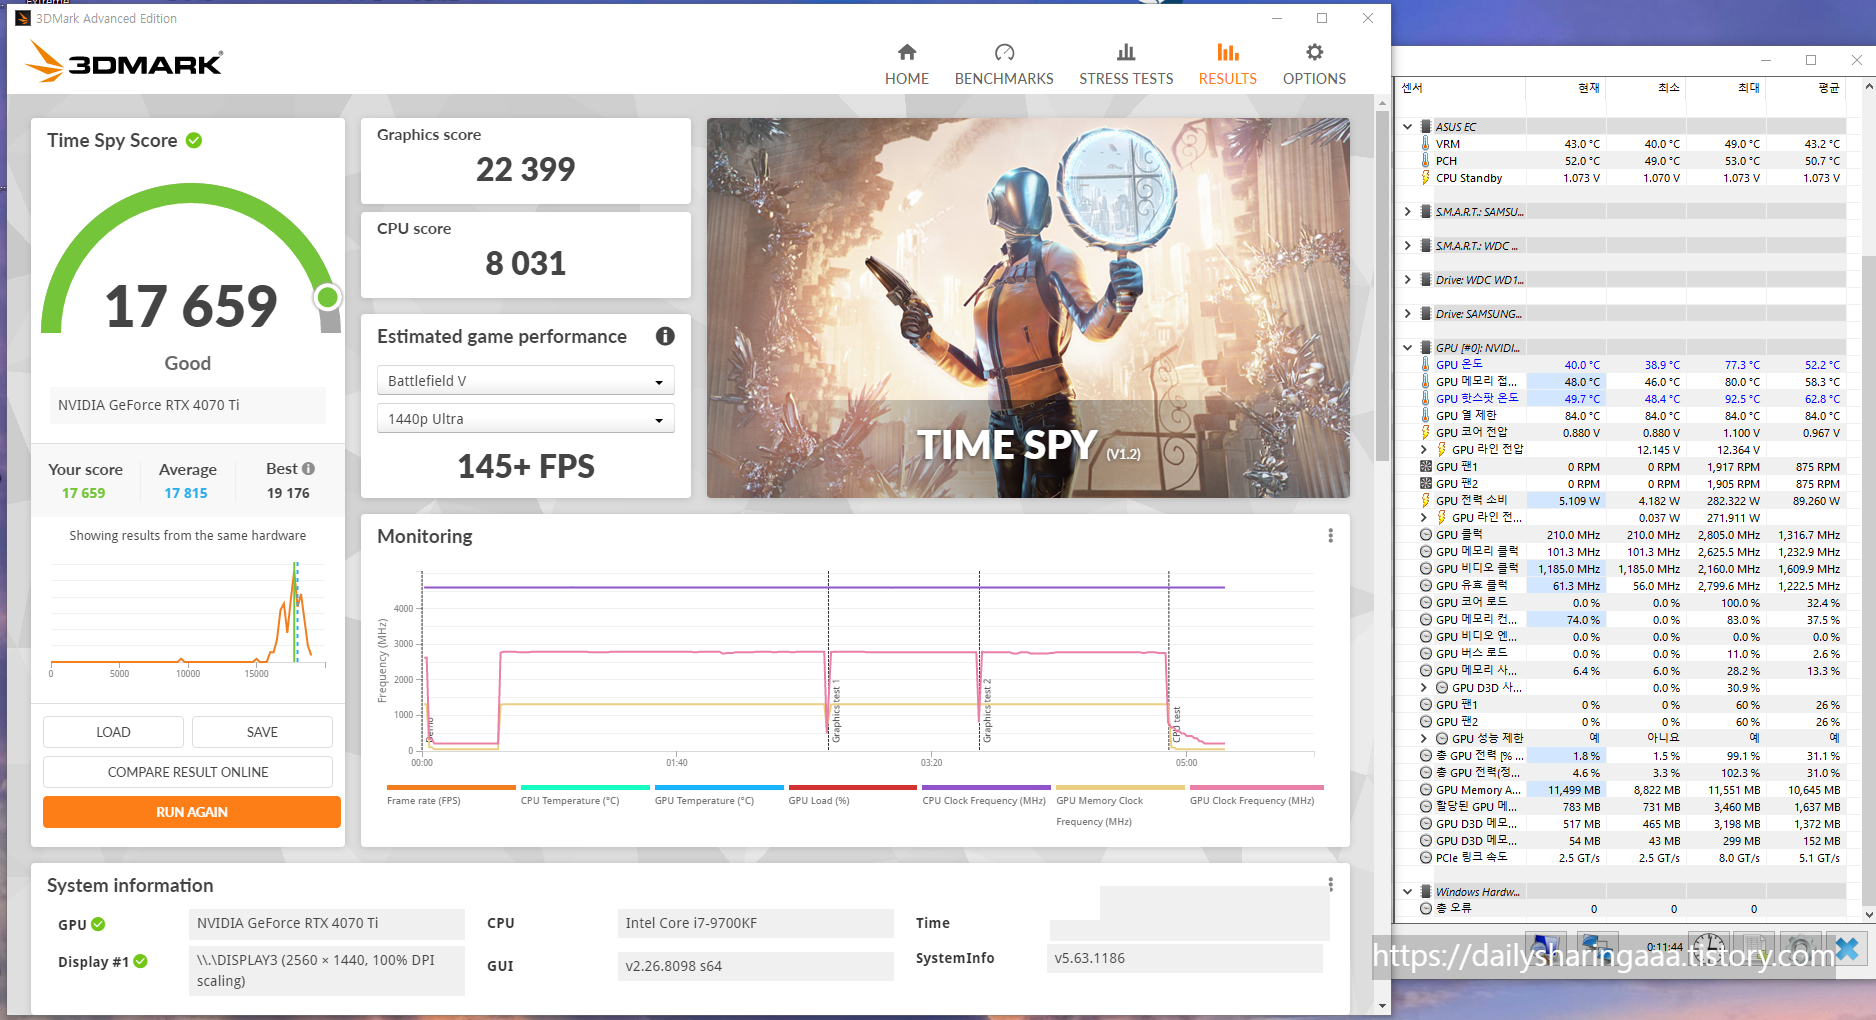The height and width of the screenshot is (1020, 1876).
Task: Click the power icon of GPU 전력 소비 row
Action: tap(1425, 500)
